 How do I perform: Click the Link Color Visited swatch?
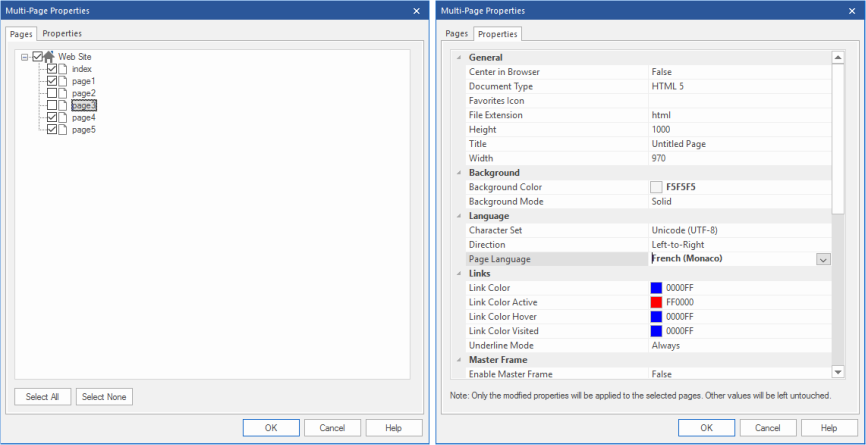pyautogui.click(x=656, y=331)
